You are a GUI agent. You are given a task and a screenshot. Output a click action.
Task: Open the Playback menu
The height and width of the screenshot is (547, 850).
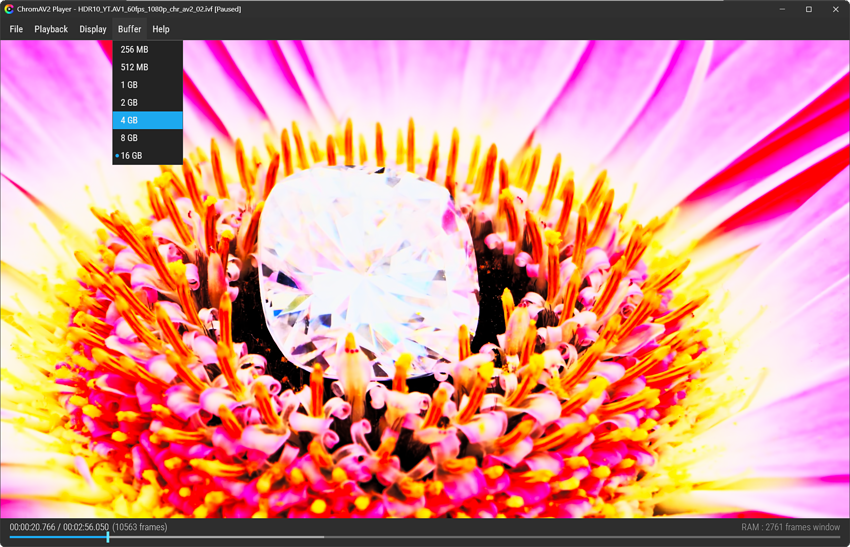point(51,29)
